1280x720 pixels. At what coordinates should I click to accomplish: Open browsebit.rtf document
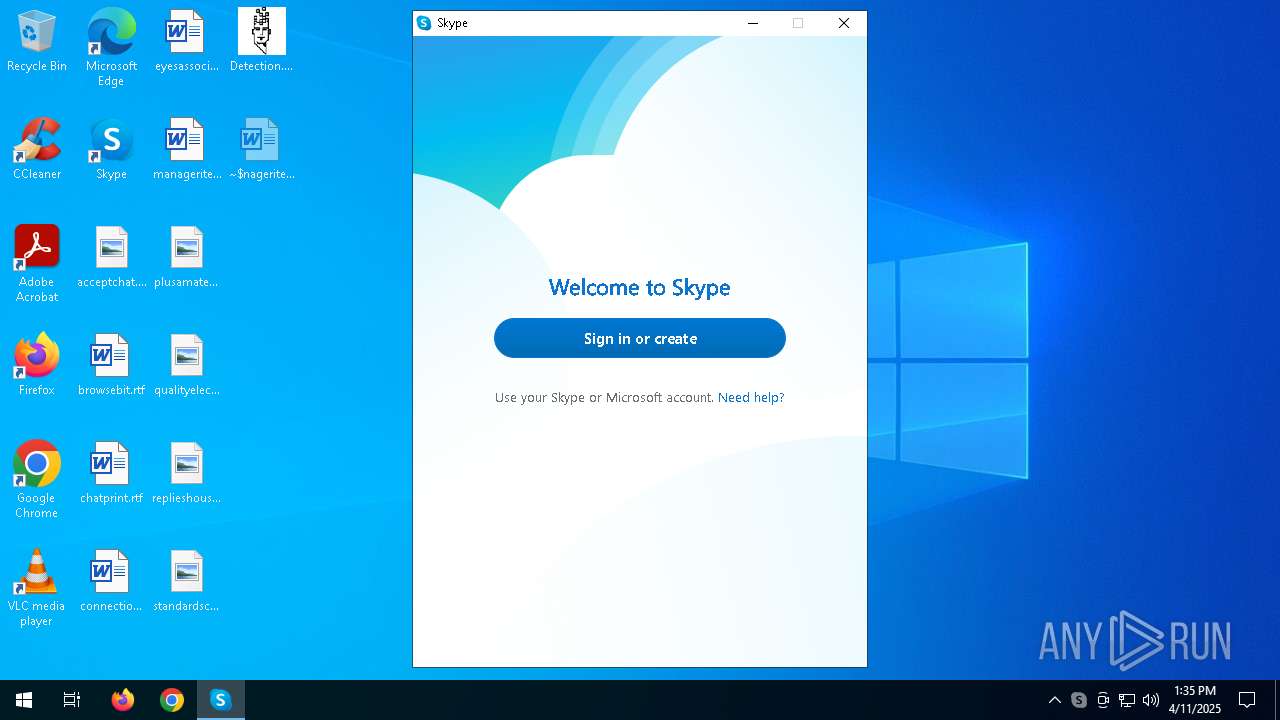coord(111,365)
